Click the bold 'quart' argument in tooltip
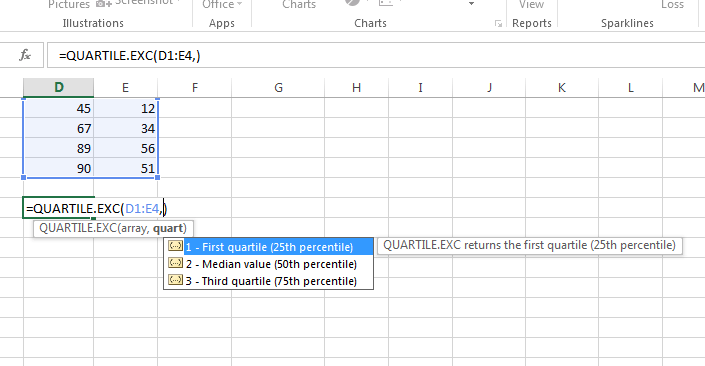This screenshot has width=705, height=366. click(168, 228)
